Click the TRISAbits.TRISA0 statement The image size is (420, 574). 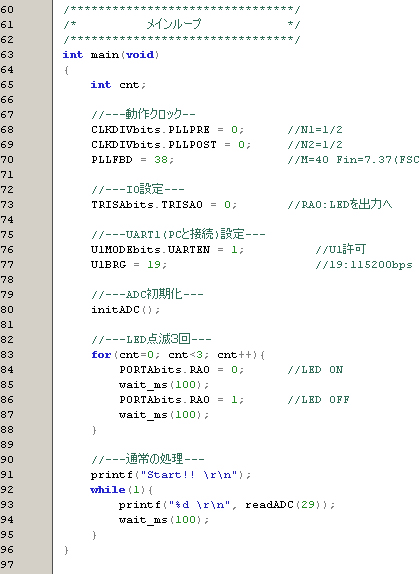pos(164,205)
